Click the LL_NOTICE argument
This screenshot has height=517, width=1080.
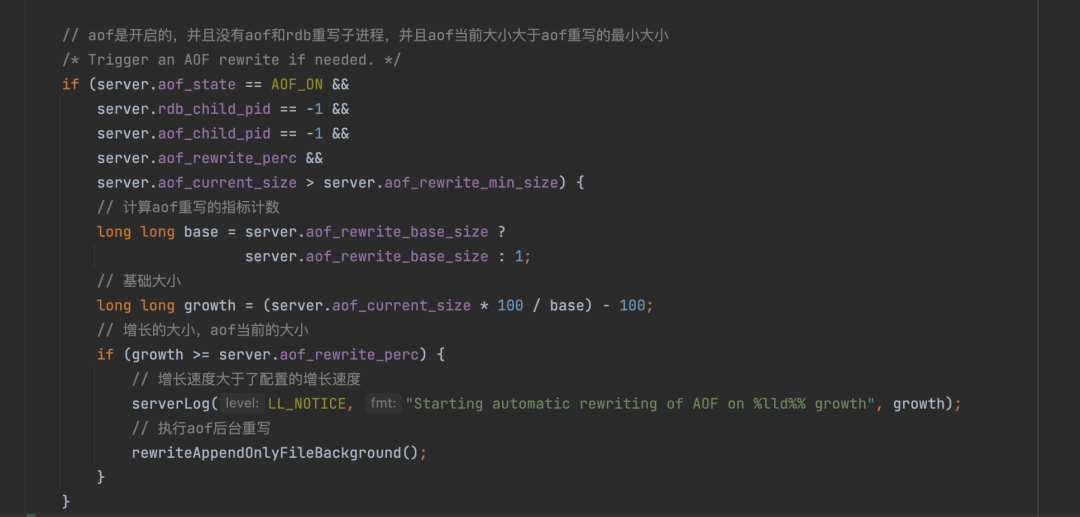307,404
